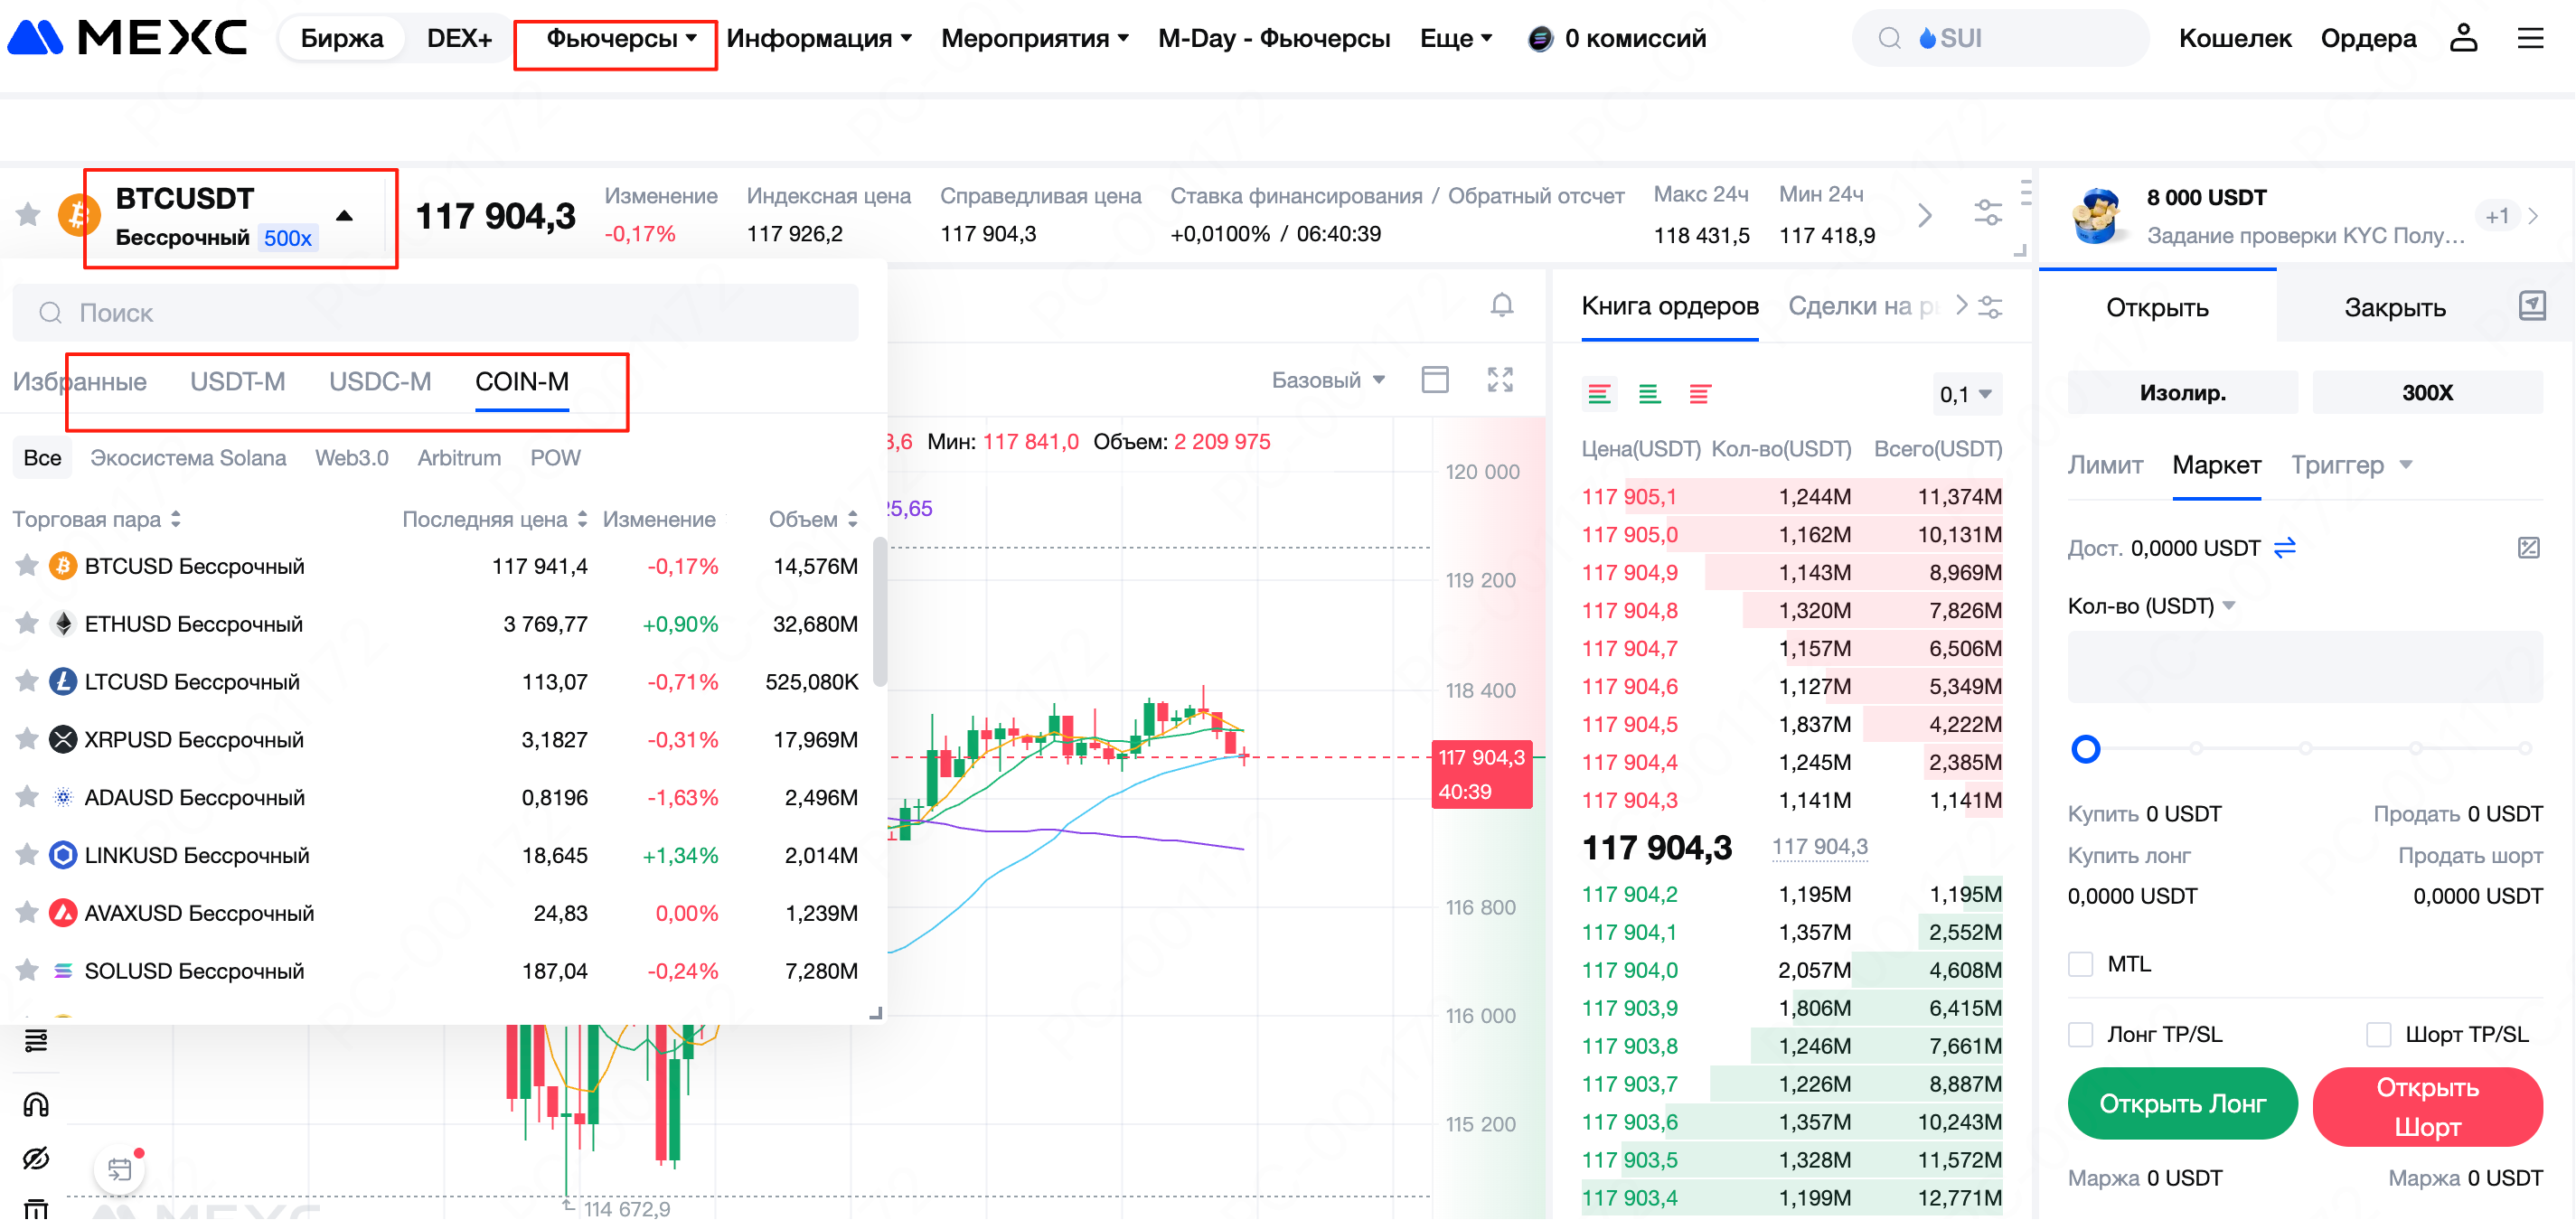Click the KYC reward coins thumbnail
The width and height of the screenshot is (2576, 1220).
pyautogui.click(x=2096, y=215)
